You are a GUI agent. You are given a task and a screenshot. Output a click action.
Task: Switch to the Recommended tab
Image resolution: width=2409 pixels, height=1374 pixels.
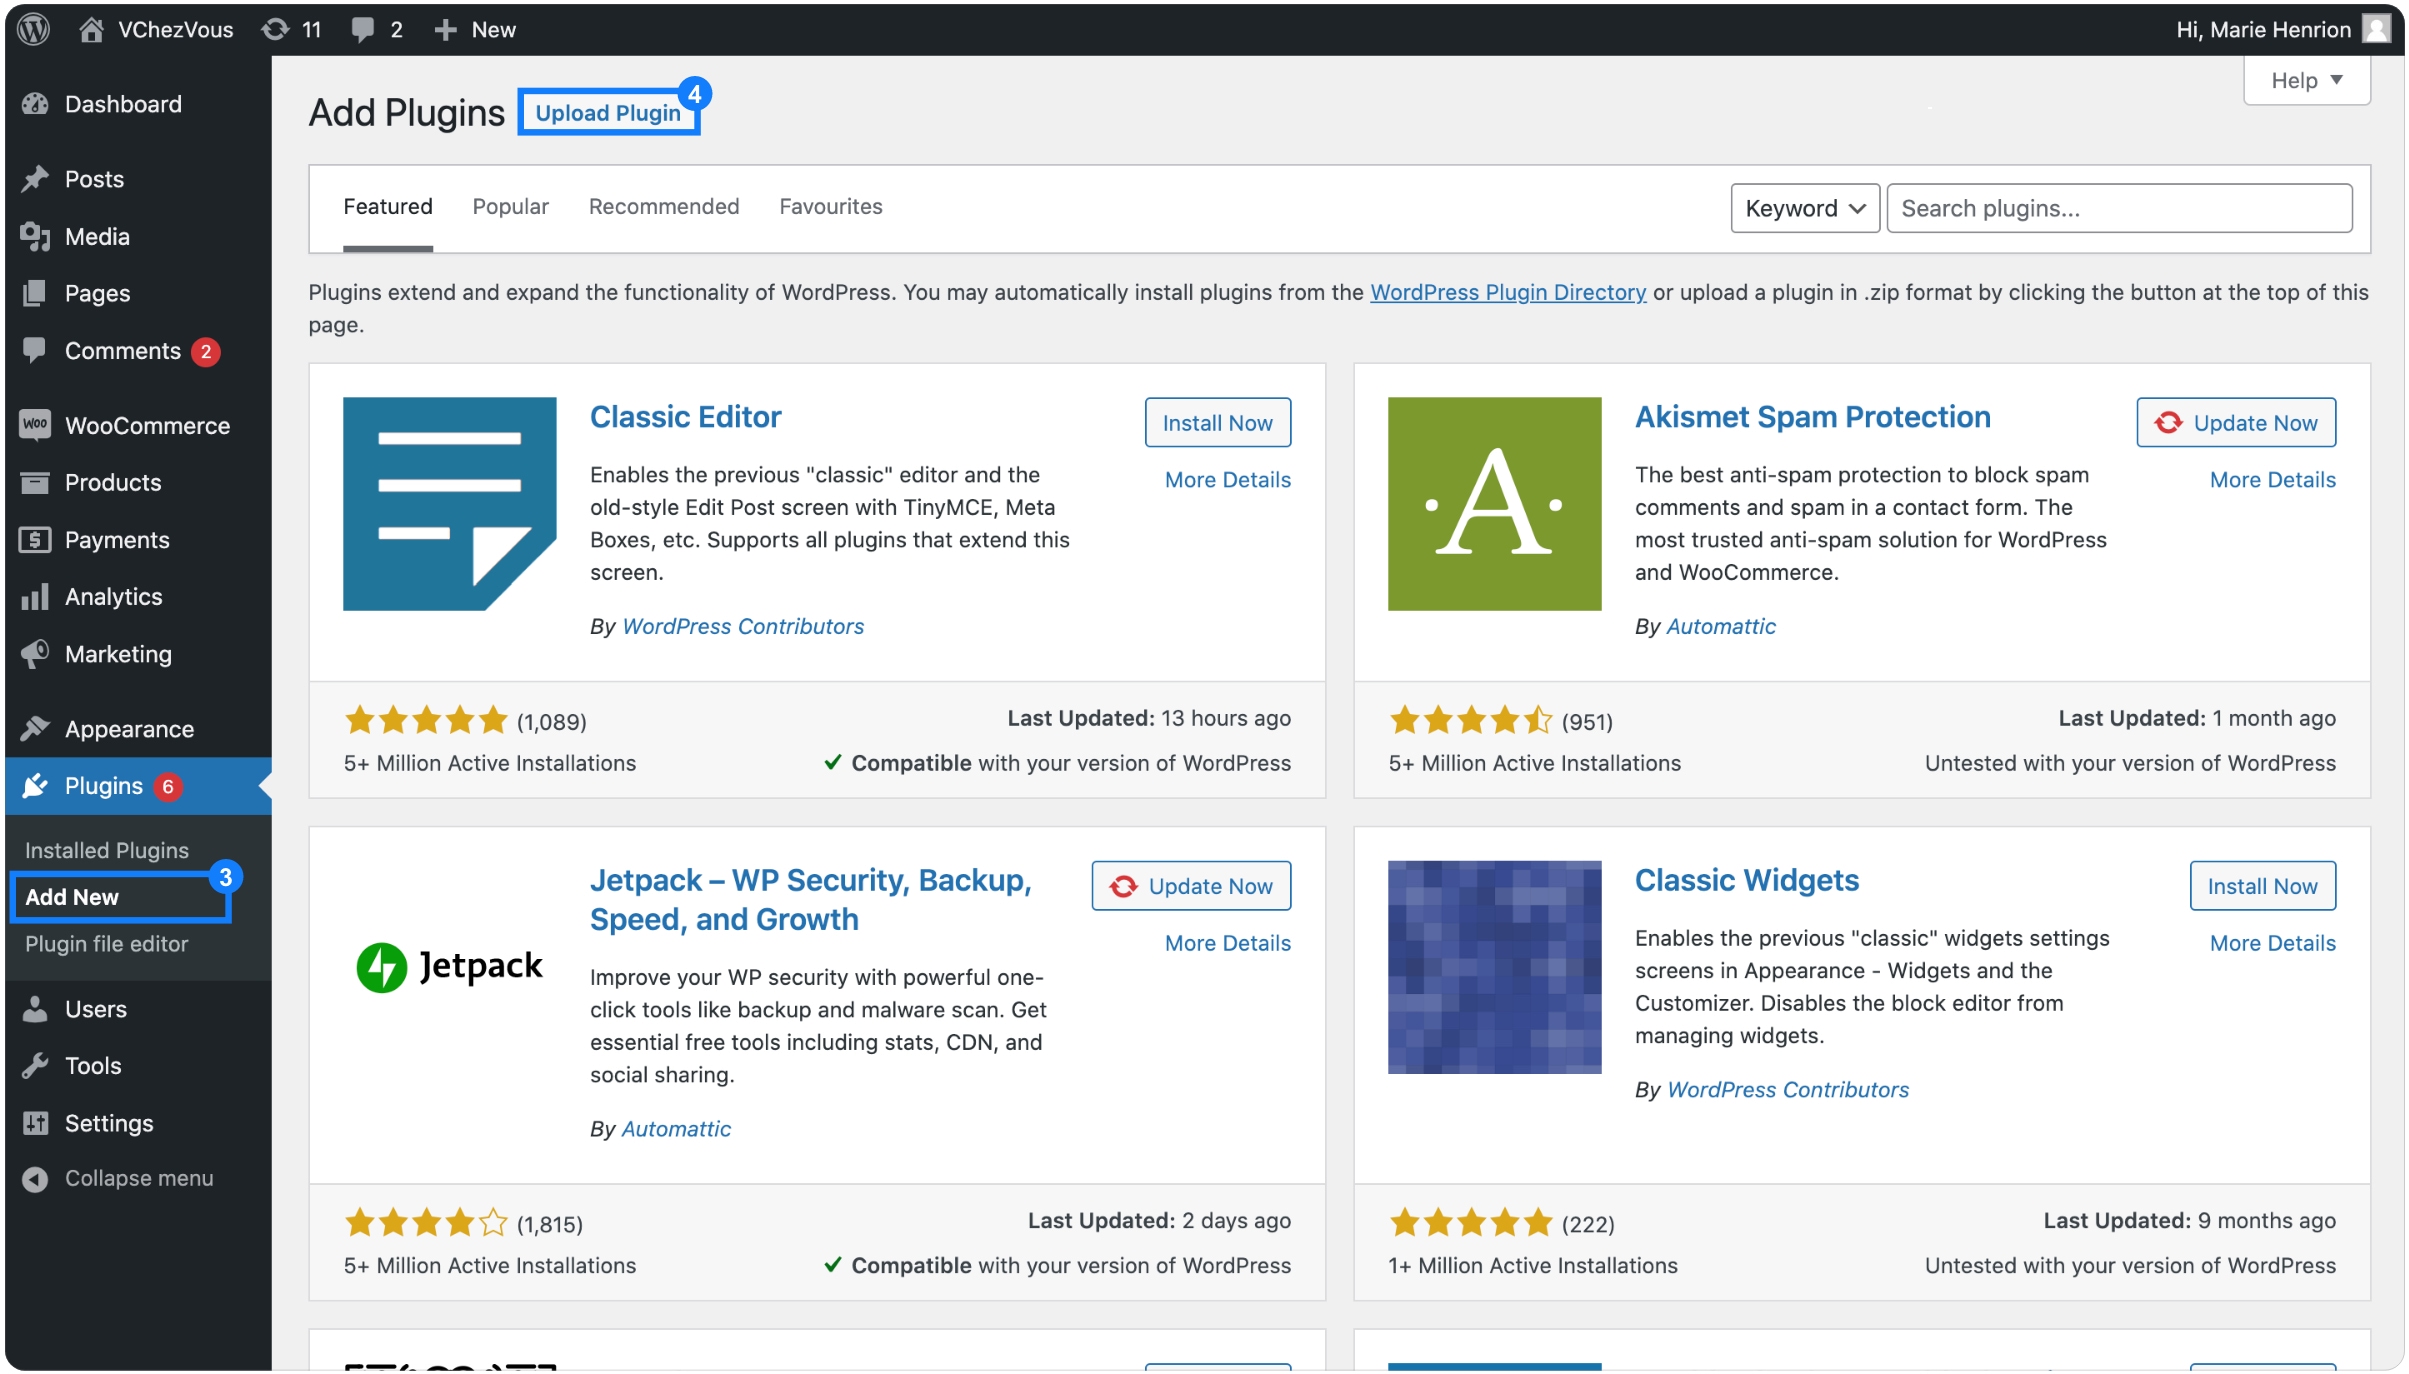coord(663,206)
